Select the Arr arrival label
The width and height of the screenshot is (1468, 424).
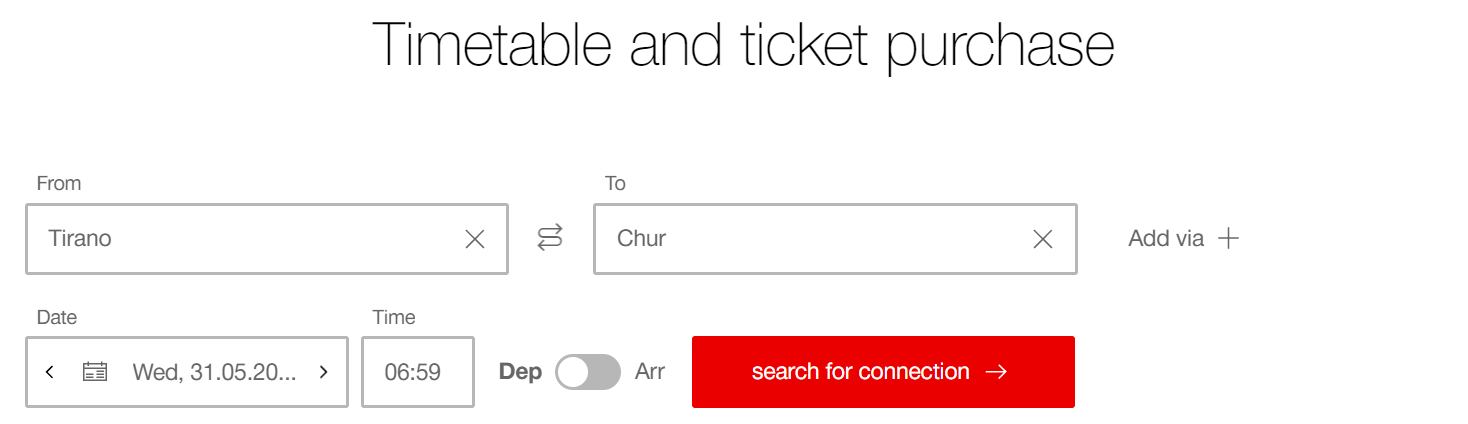click(x=650, y=372)
